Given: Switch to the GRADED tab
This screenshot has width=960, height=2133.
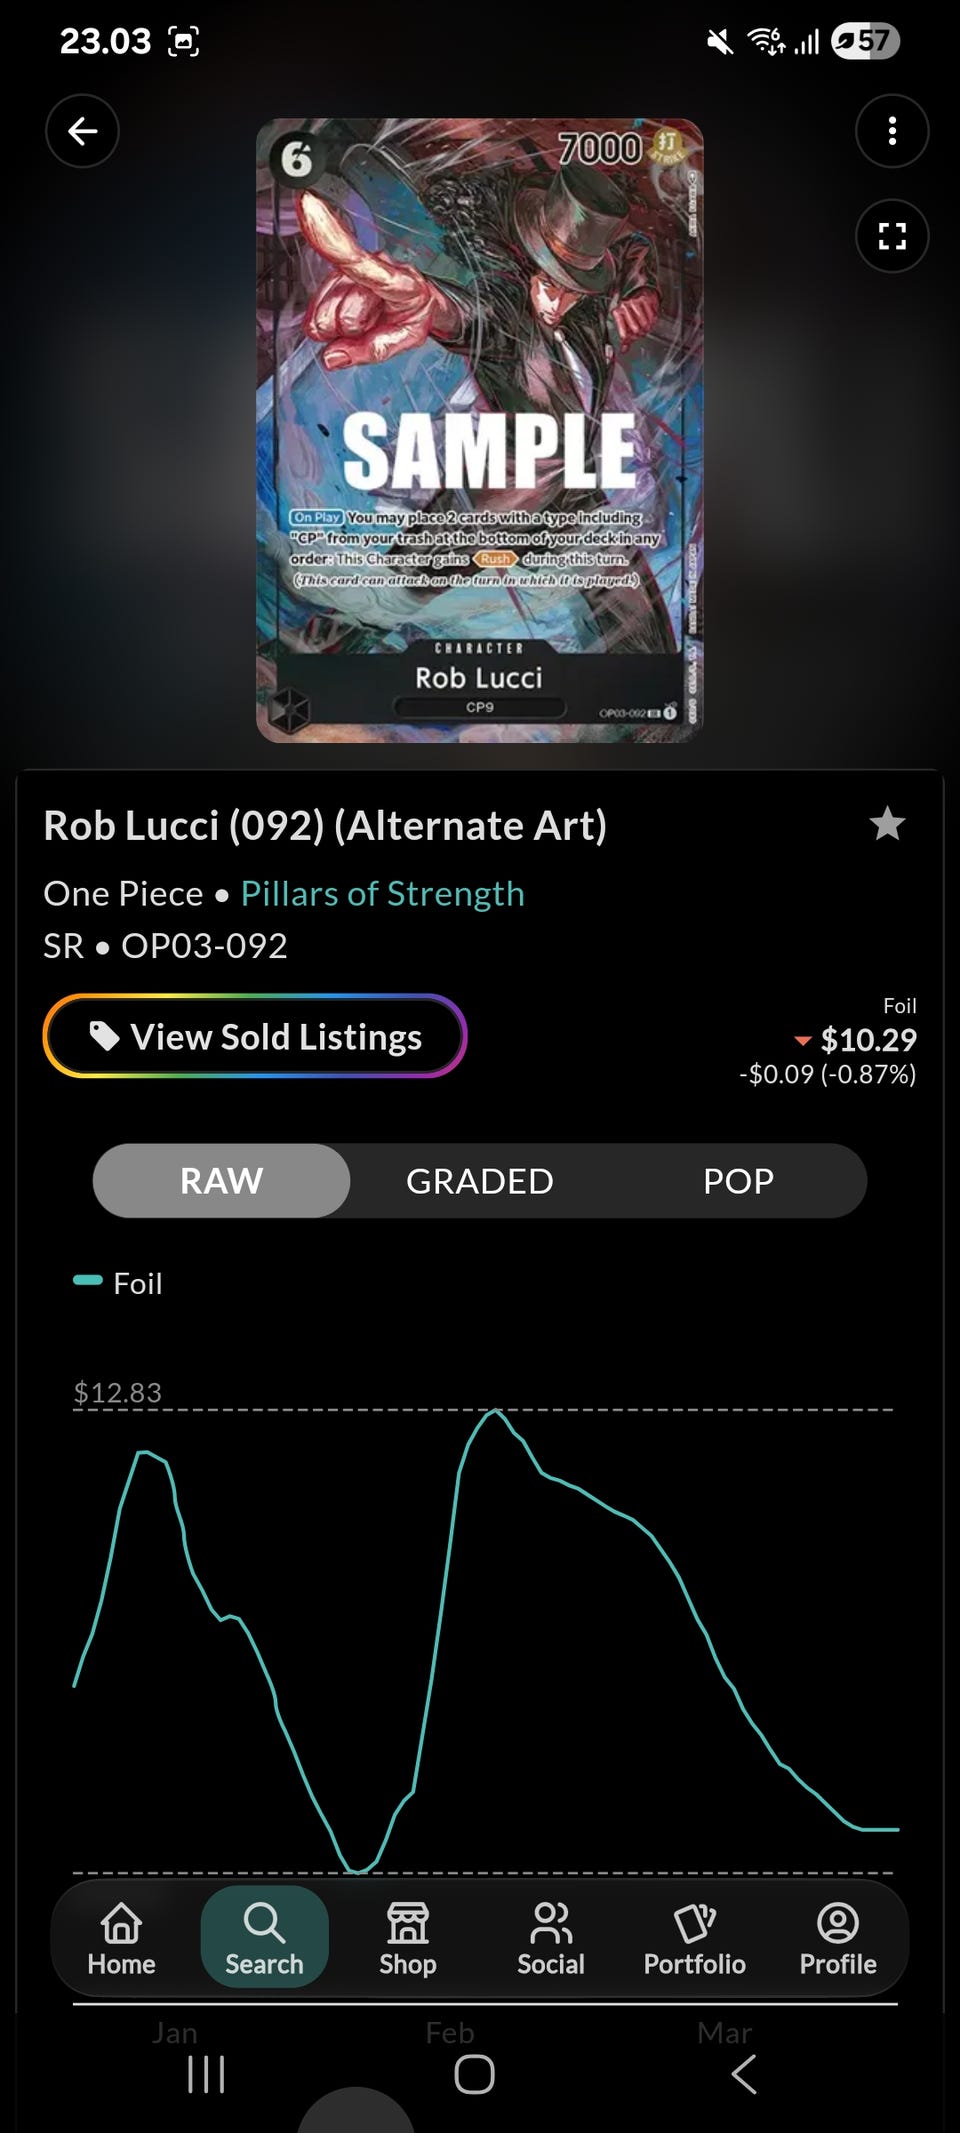Looking at the screenshot, I should pyautogui.click(x=479, y=1181).
